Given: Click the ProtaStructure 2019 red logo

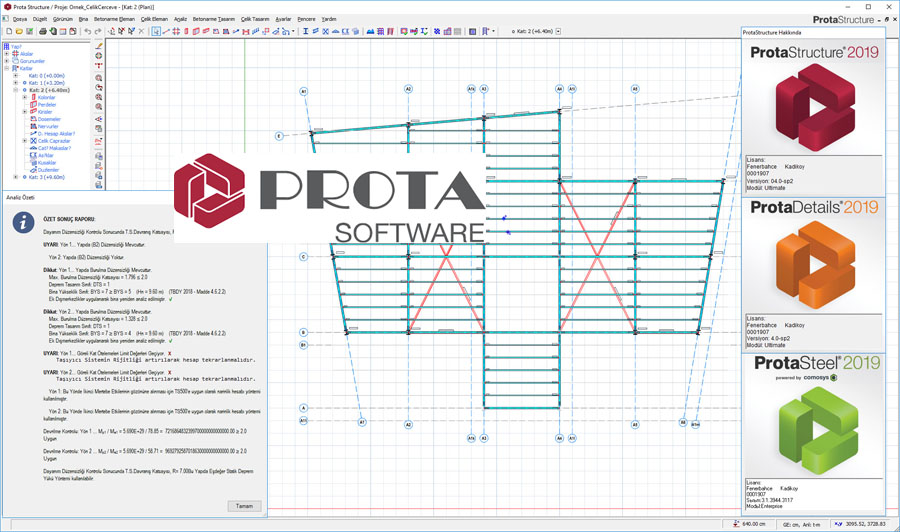Looking at the screenshot, I should tap(815, 107).
